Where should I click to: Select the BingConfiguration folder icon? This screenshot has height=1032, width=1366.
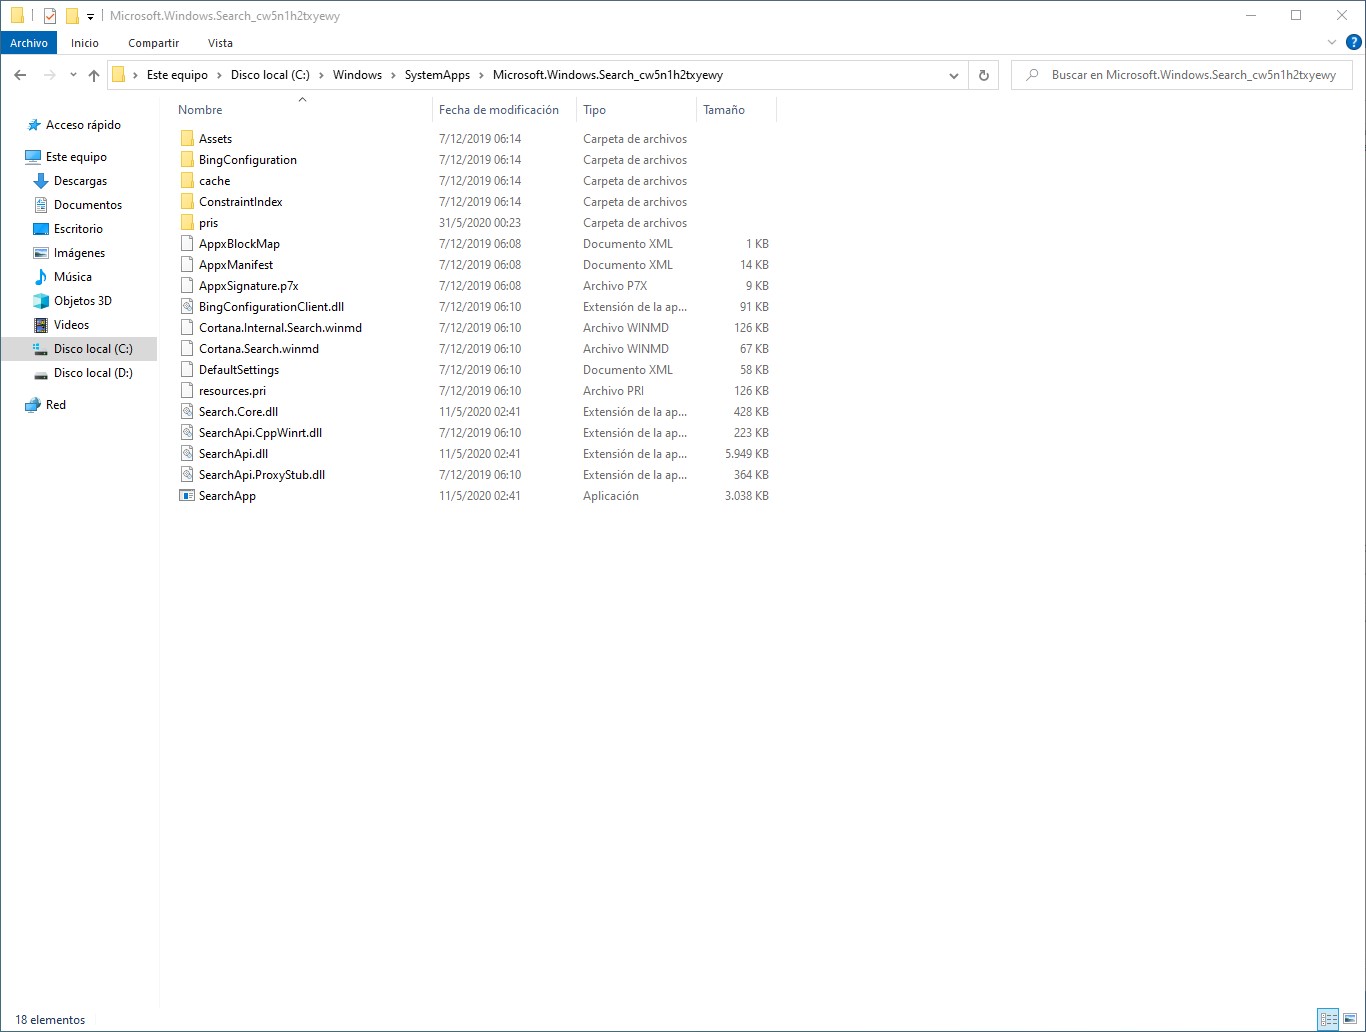187,160
